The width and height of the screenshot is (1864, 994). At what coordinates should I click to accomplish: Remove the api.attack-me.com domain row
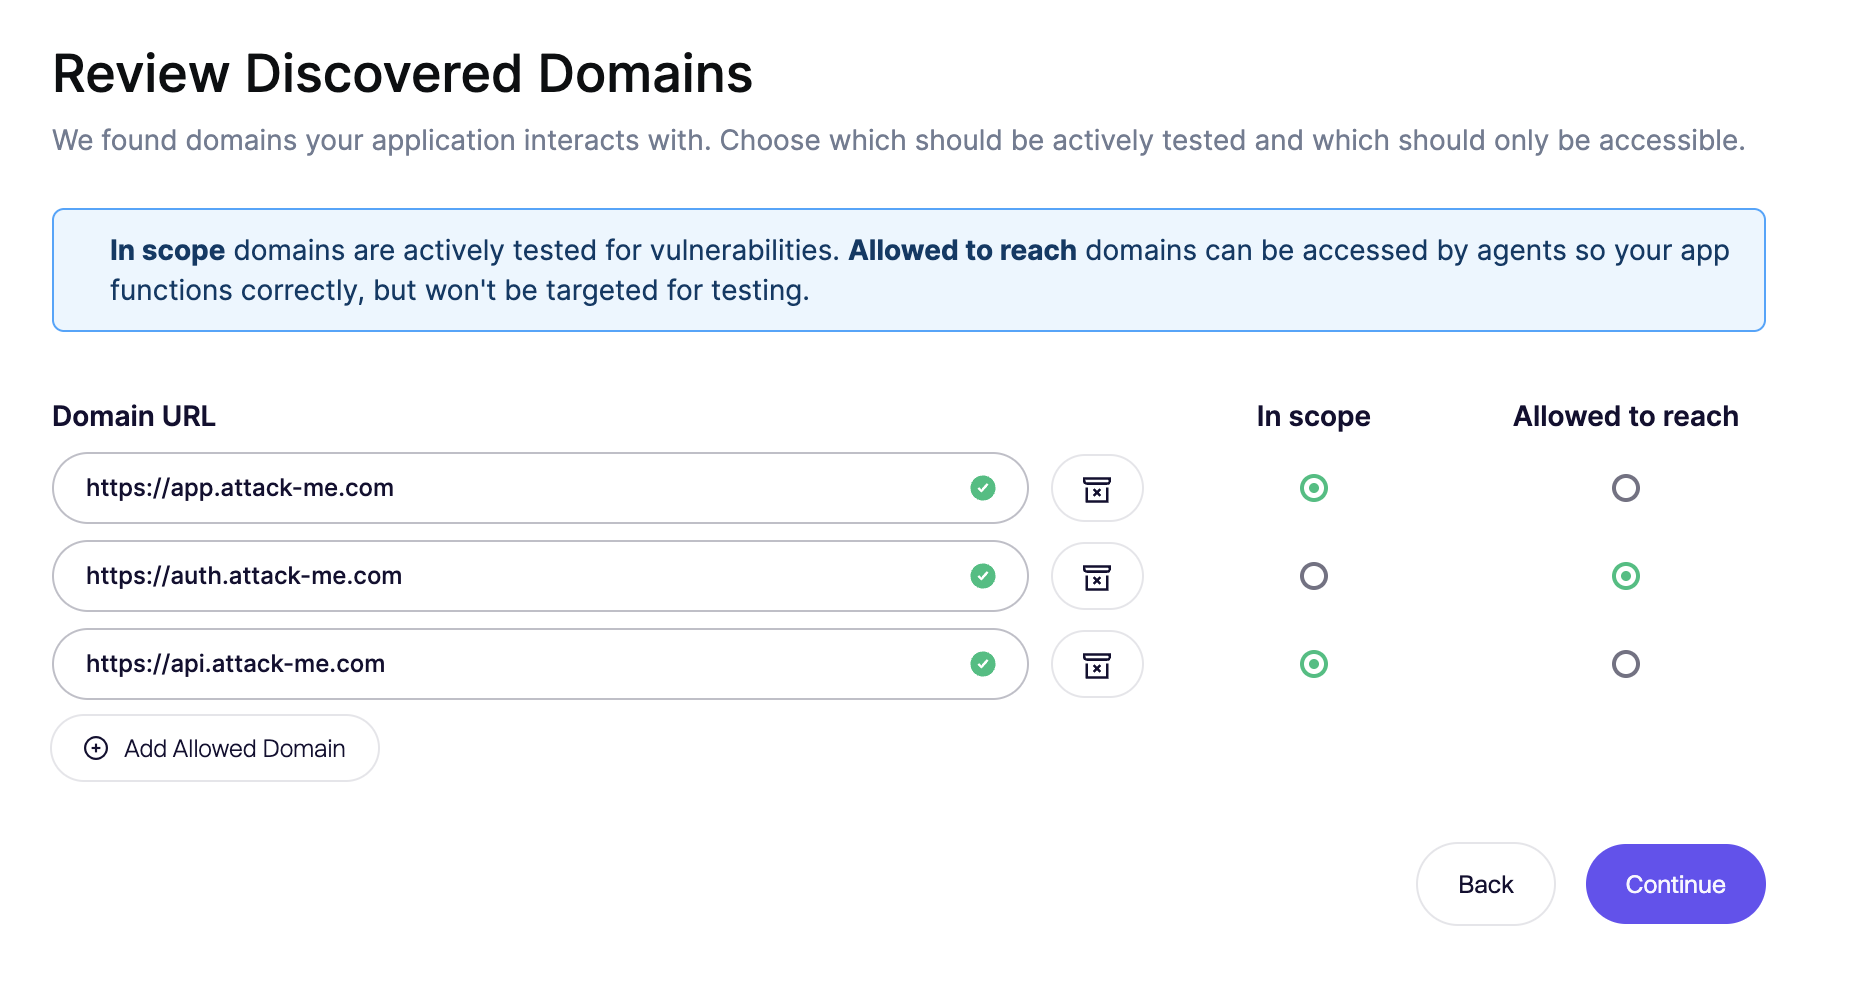pyautogui.click(x=1097, y=665)
